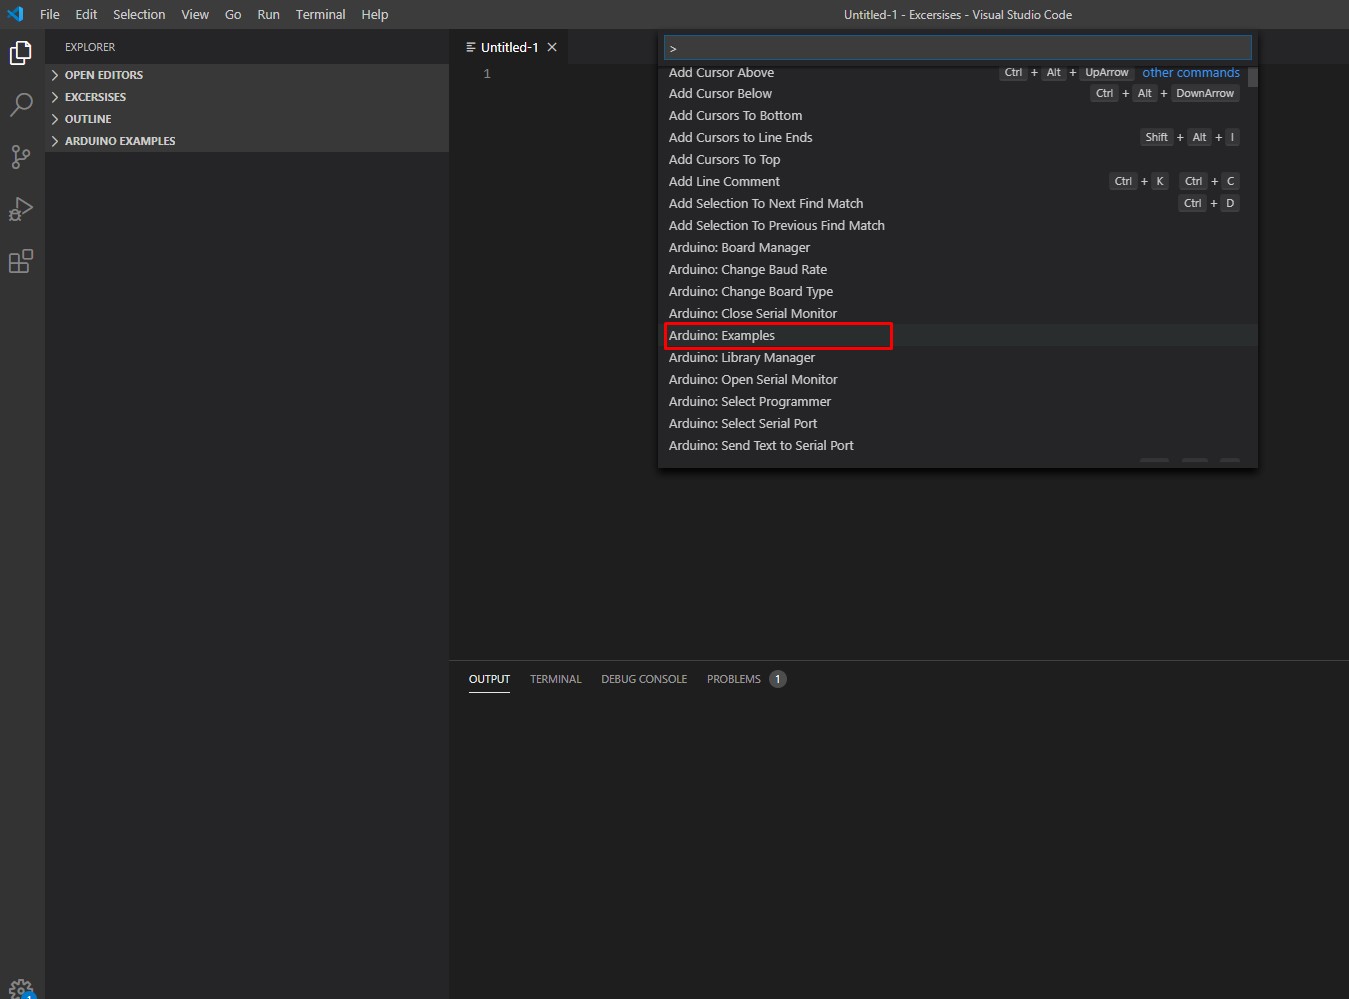Open the Run menu
Viewport: 1349px width, 999px height.
click(267, 14)
